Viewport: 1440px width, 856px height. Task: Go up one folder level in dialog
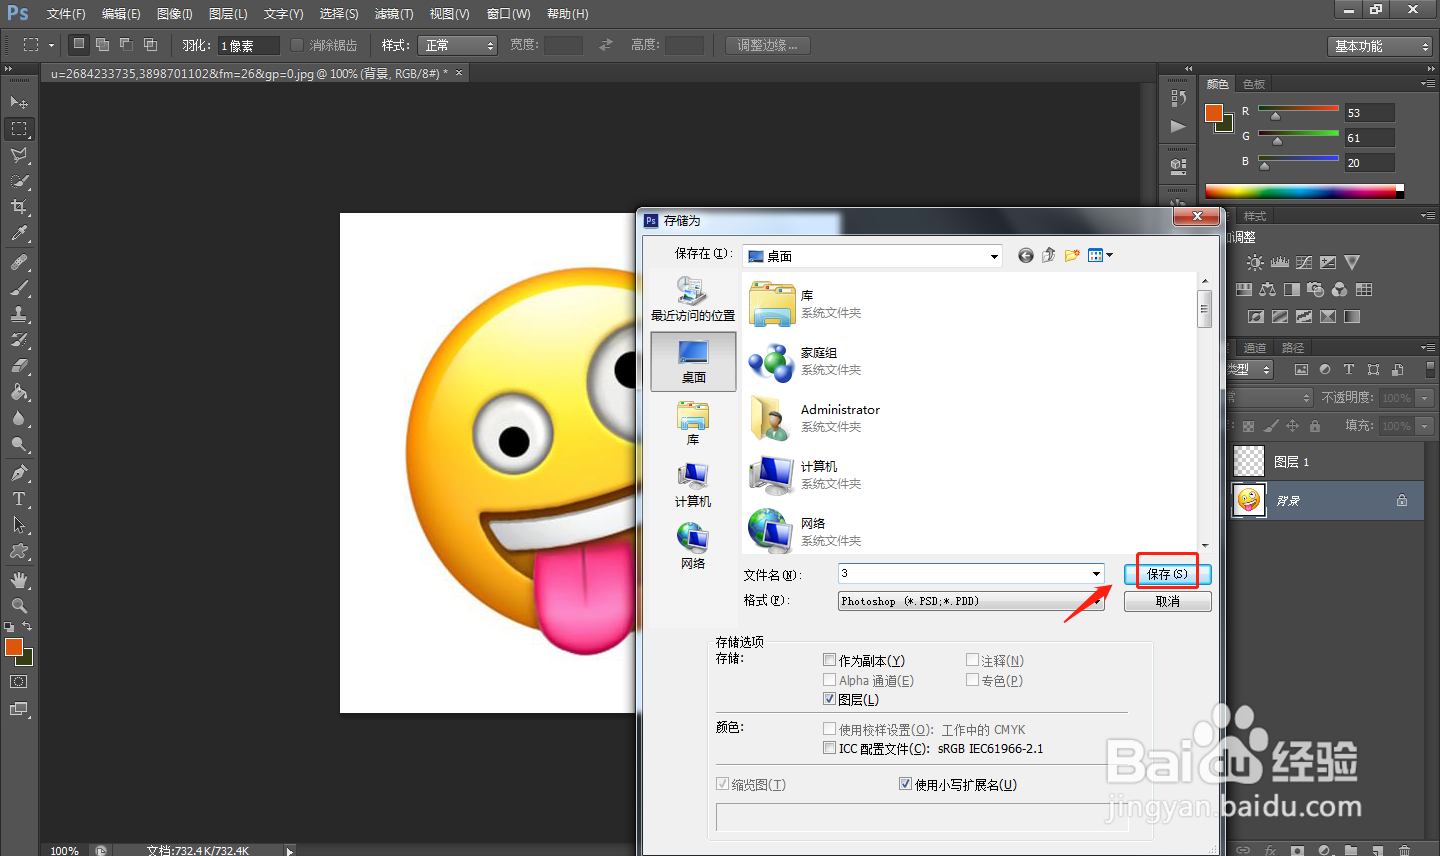click(1048, 256)
